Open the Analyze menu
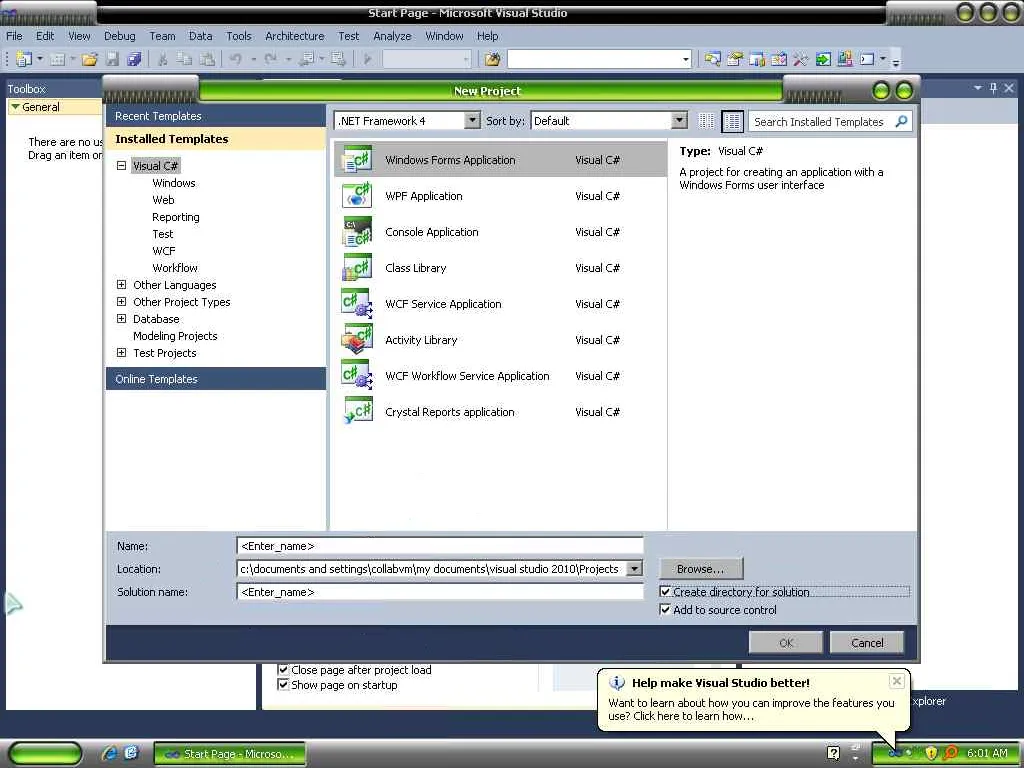This screenshot has height=768, width=1024. coord(392,36)
